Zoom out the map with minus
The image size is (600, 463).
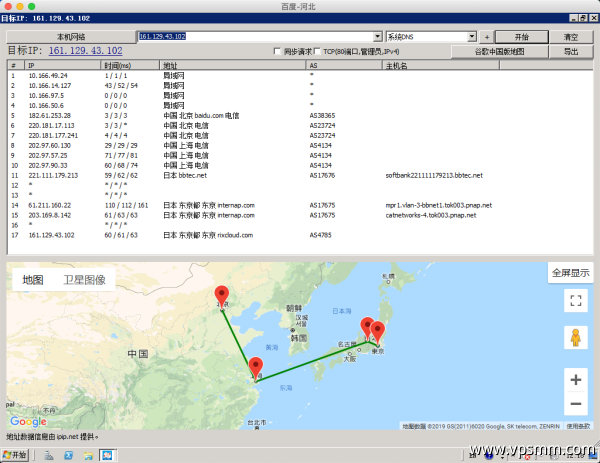[576, 404]
